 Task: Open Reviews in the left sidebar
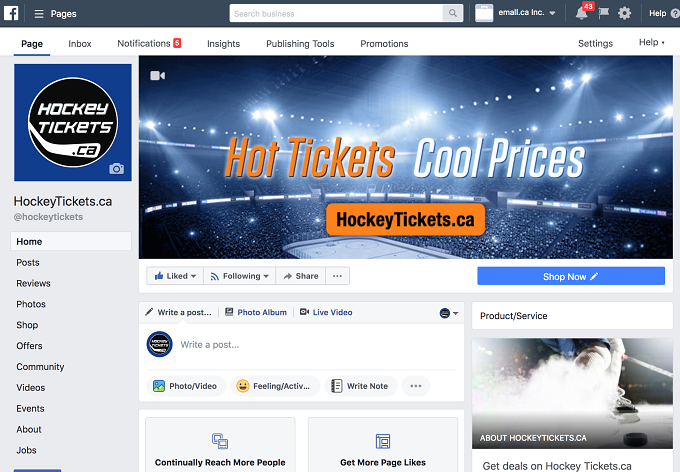click(x=33, y=283)
